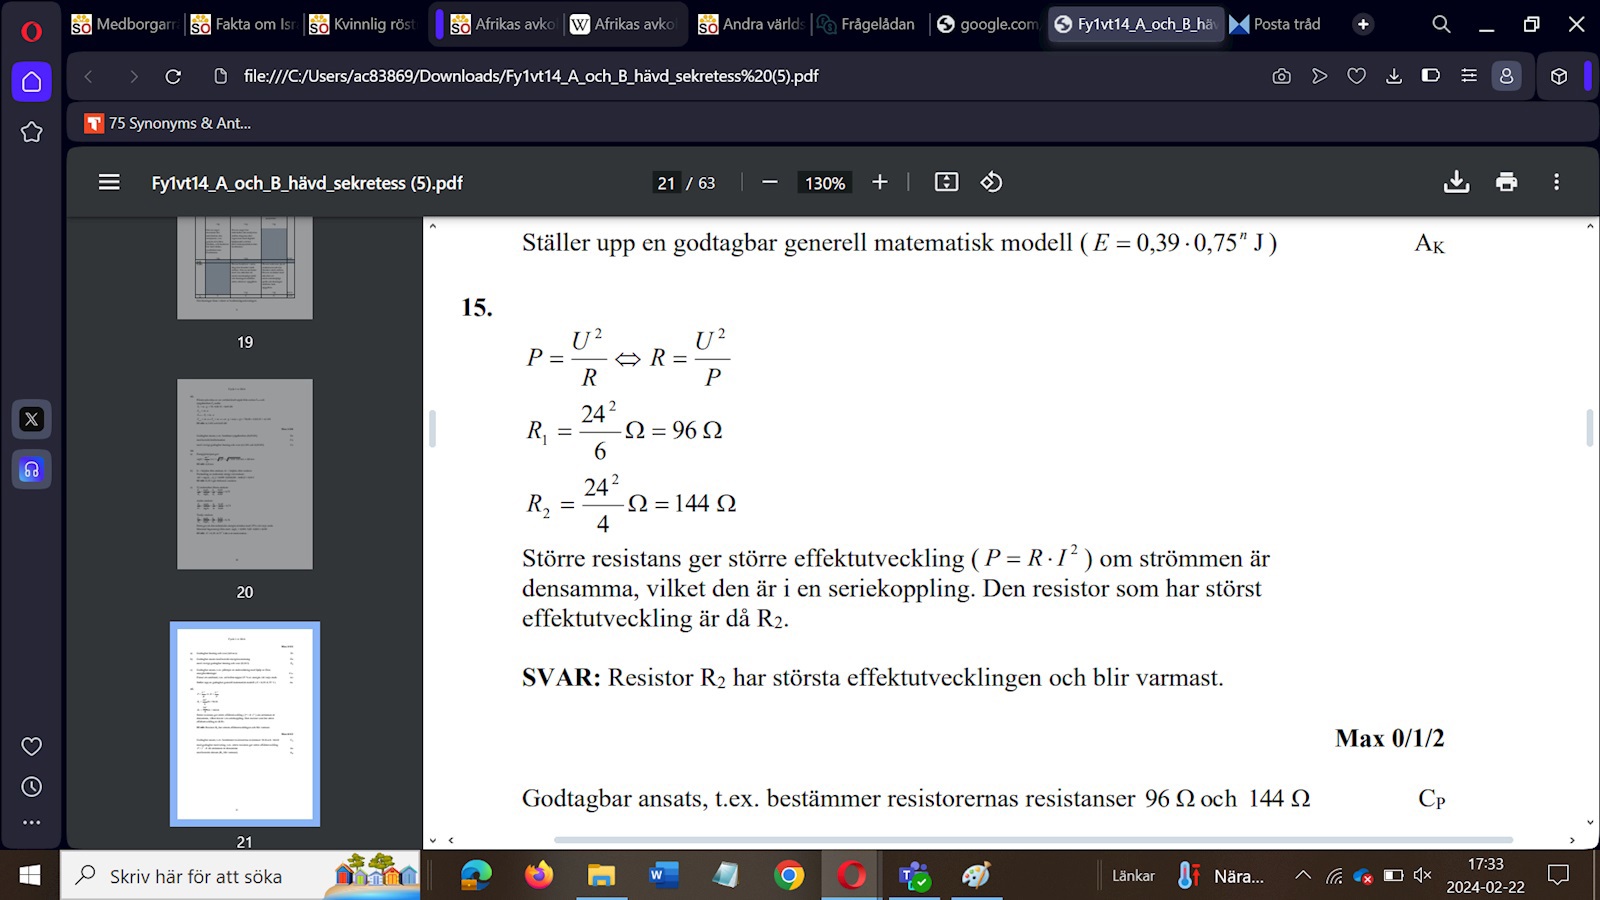1600x900 pixels.
Task: Open Opera sidebar history clock icon
Action: tap(31, 787)
